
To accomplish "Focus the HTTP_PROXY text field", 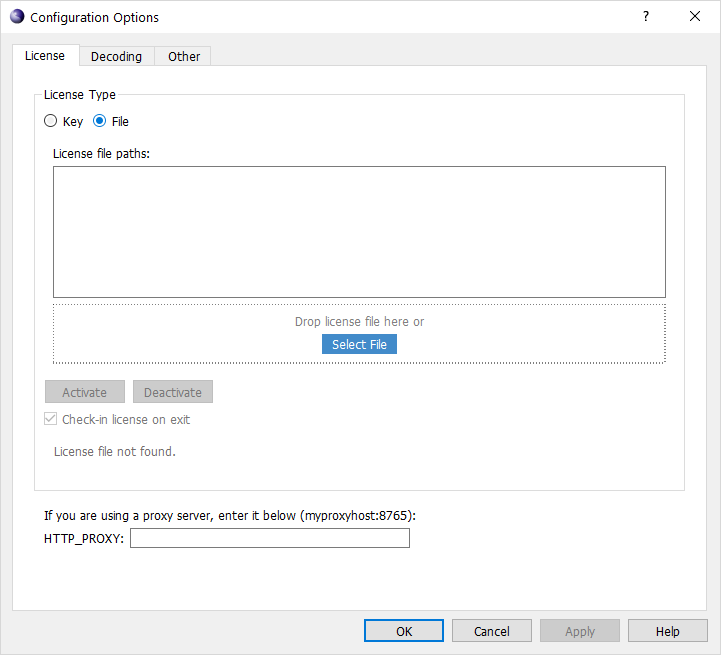I will [269, 539].
